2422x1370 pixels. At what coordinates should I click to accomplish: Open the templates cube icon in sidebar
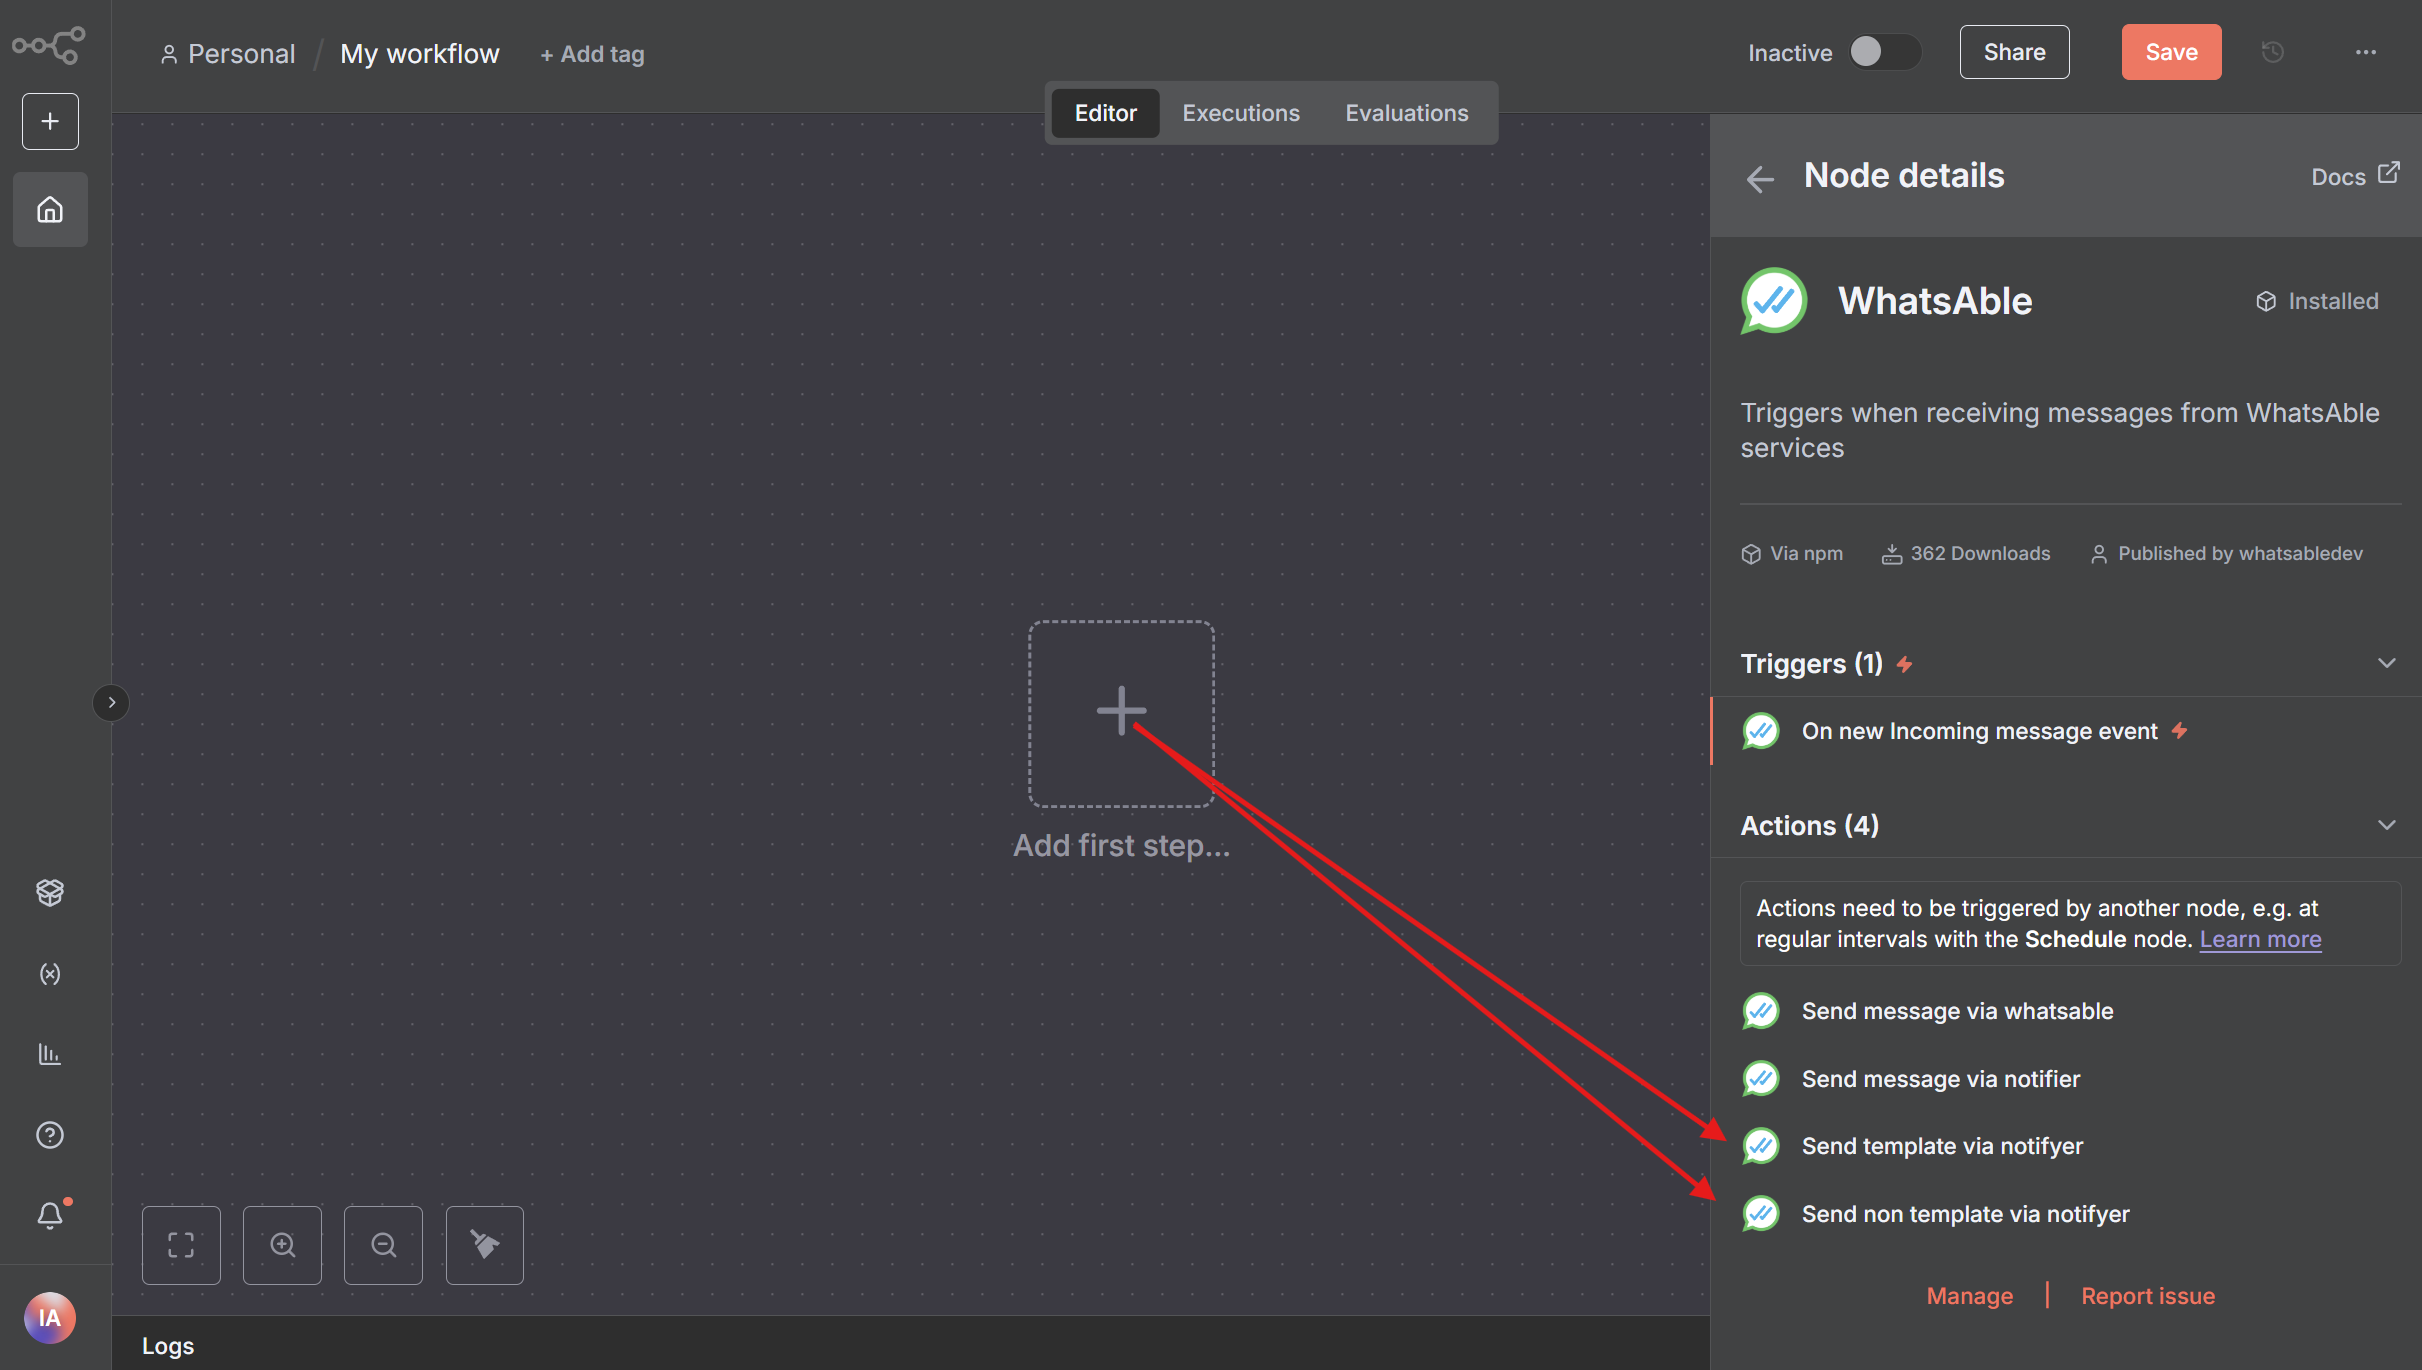pos(50,892)
